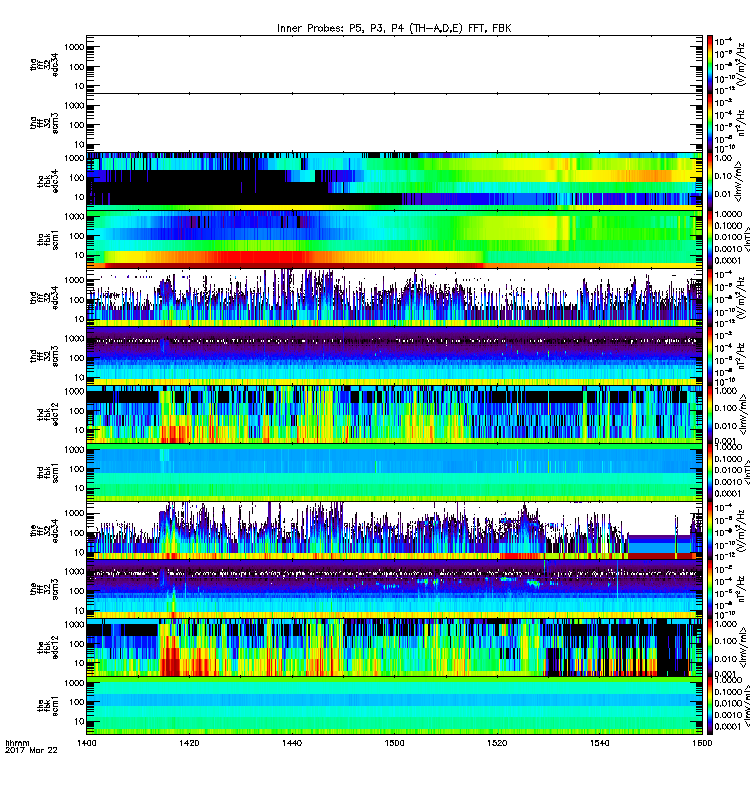Click the '10' tick of thd fff edc34 panel

click(x=79, y=319)
